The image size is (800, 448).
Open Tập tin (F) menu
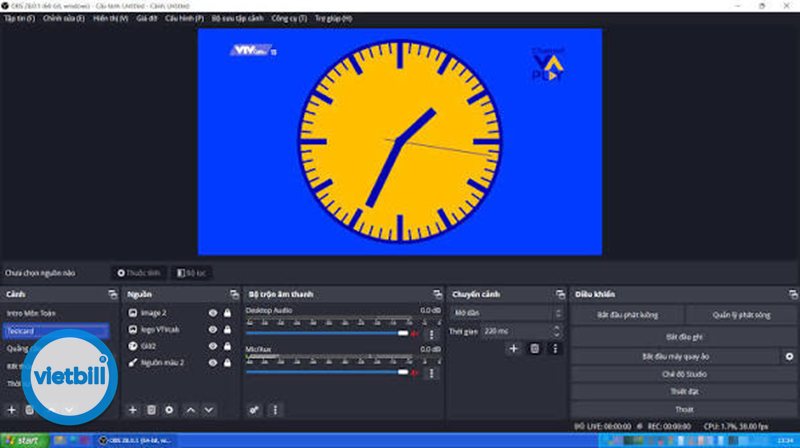(19, 18)
